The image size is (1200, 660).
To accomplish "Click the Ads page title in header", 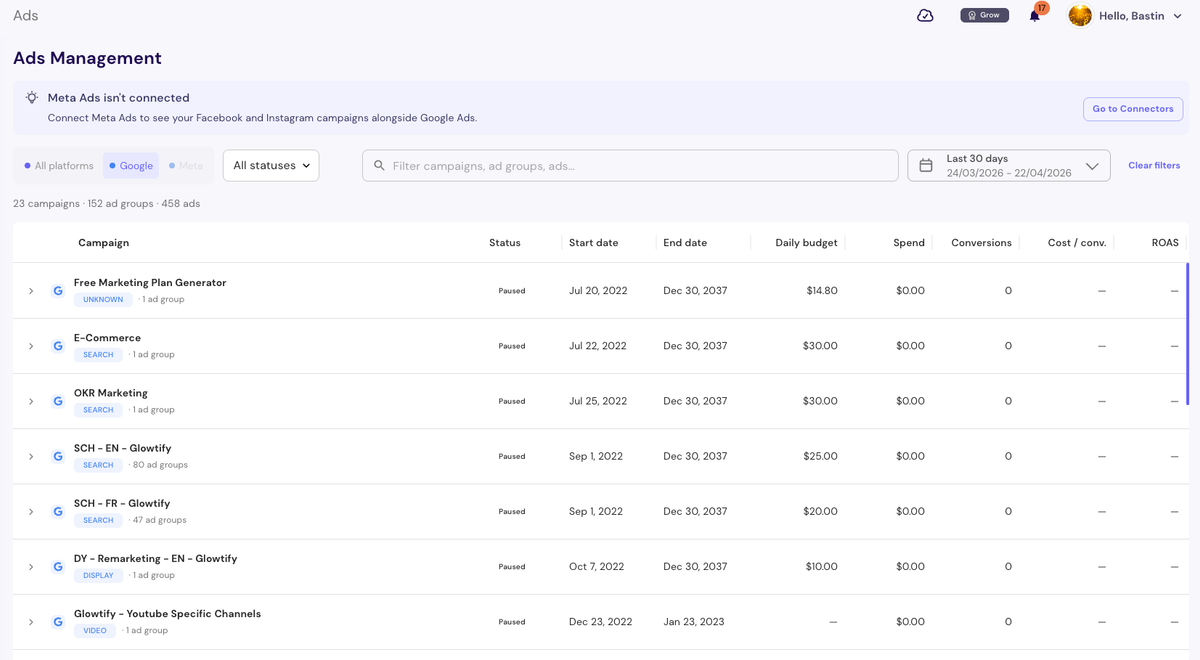I will coord(26,16).
